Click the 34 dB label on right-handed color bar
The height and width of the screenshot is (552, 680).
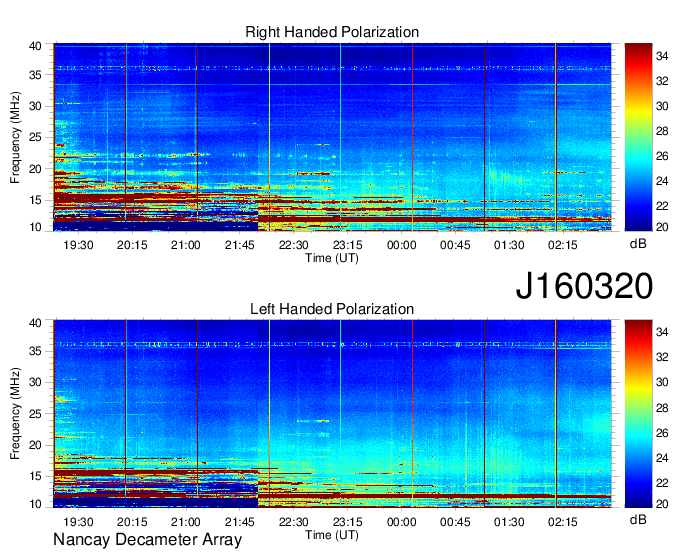pyautogui.click(x=662, y=56)
